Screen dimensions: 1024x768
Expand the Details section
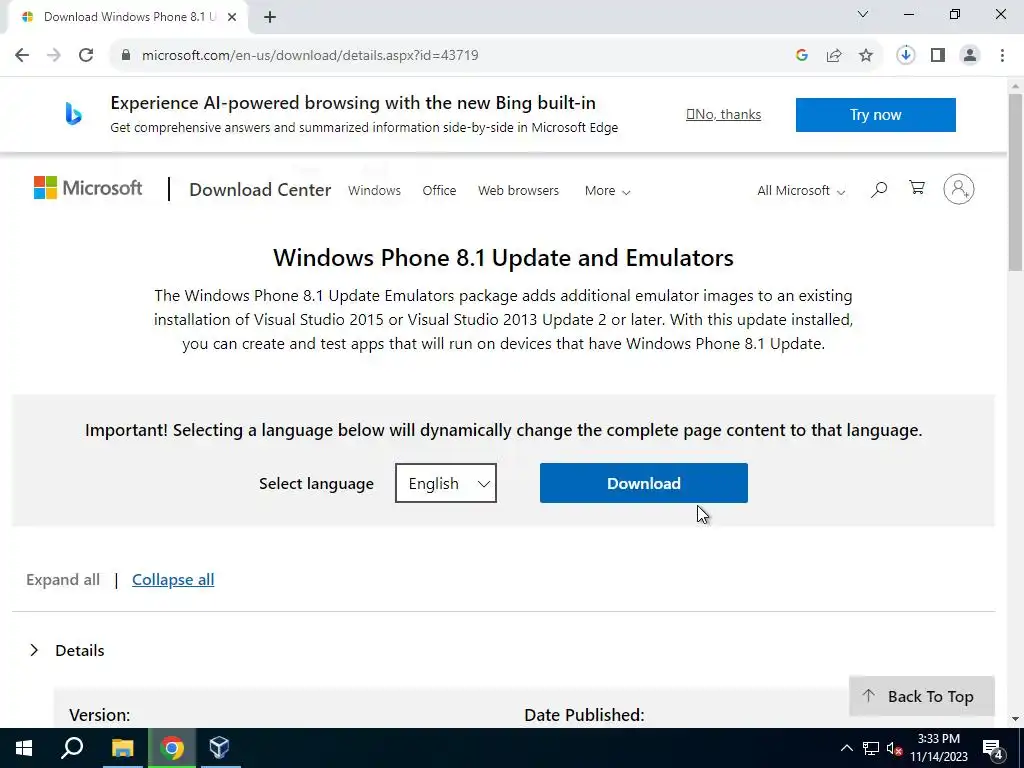pyautogui.click(x=67, y=650)
